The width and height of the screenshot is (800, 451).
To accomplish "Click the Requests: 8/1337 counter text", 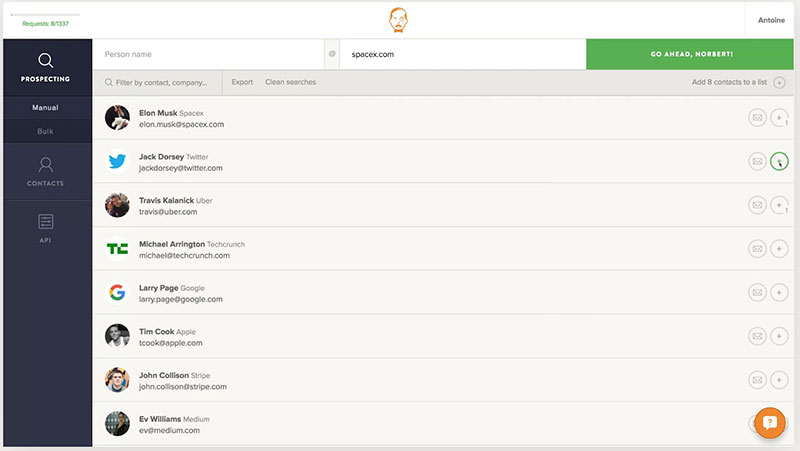I will [45, 23].
